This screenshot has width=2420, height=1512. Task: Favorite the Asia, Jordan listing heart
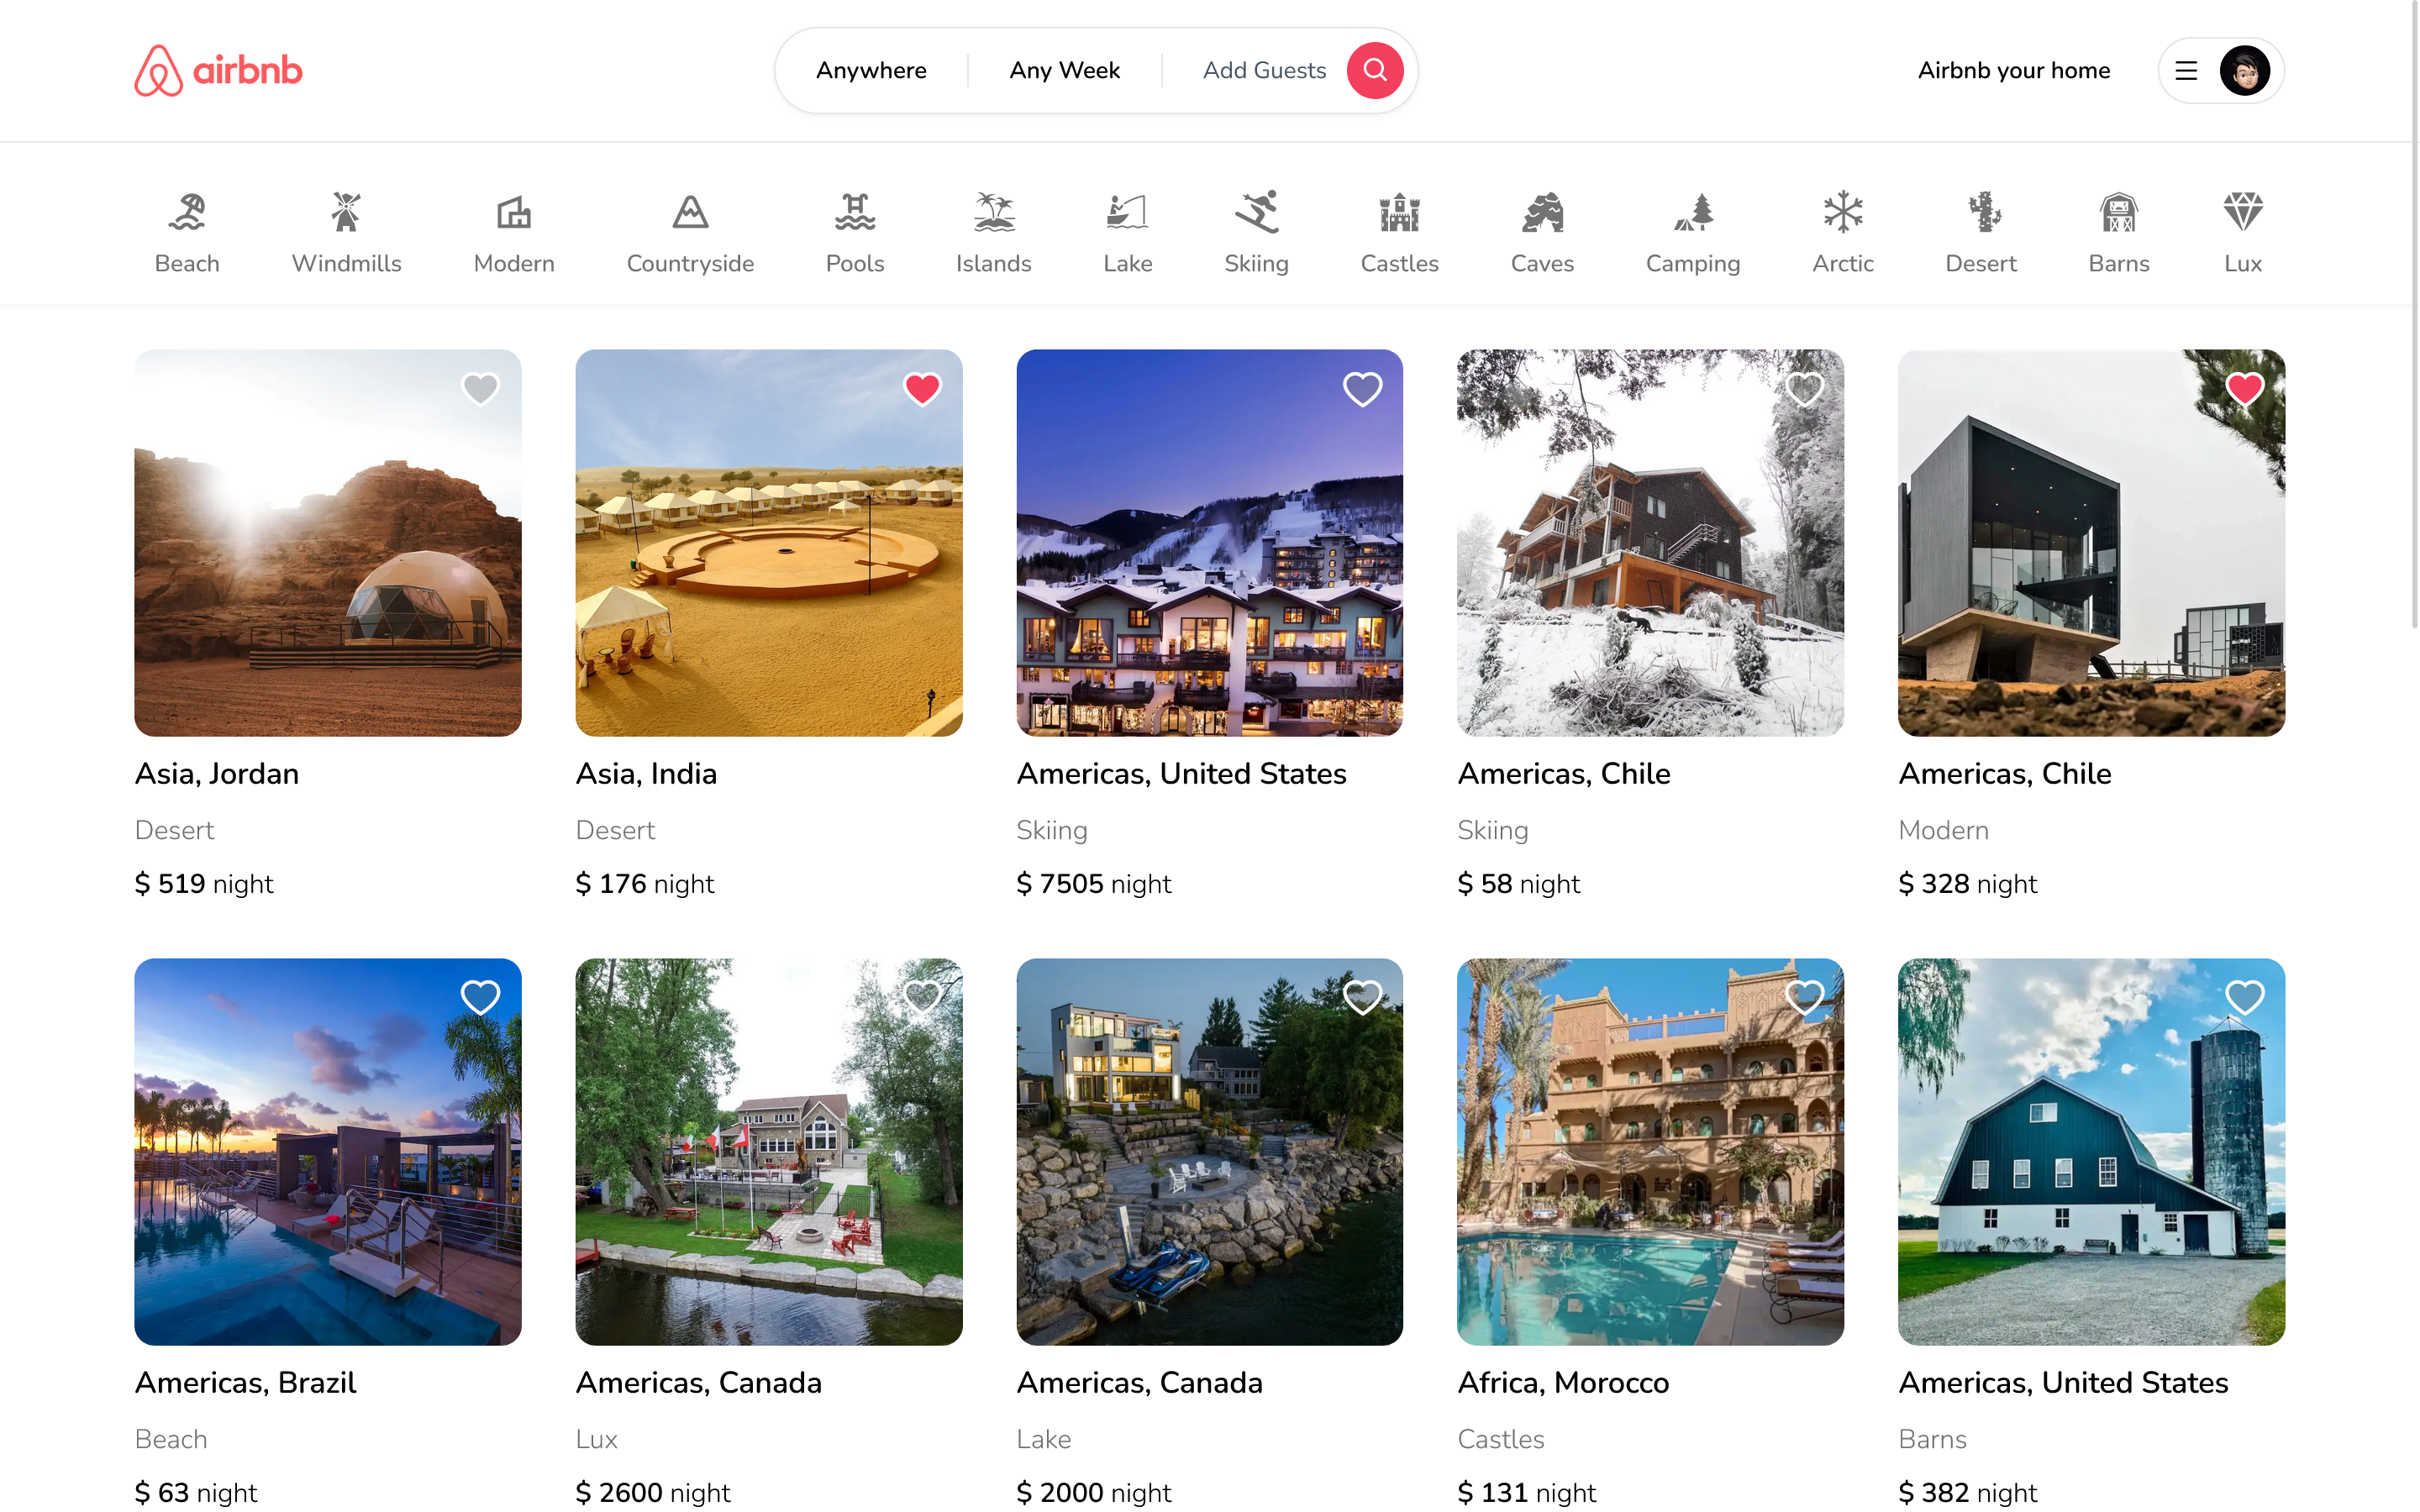(x=480, y=388)
